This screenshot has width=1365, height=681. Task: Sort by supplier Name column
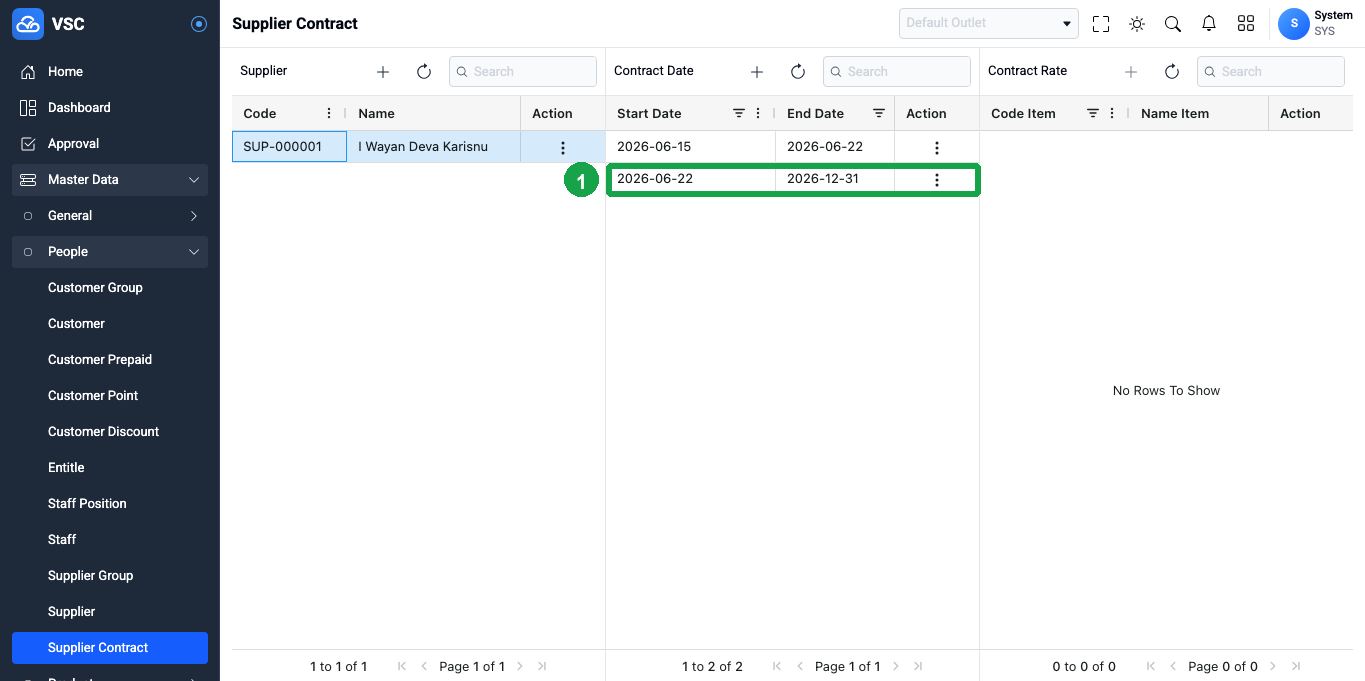click(x=377, y=113)
